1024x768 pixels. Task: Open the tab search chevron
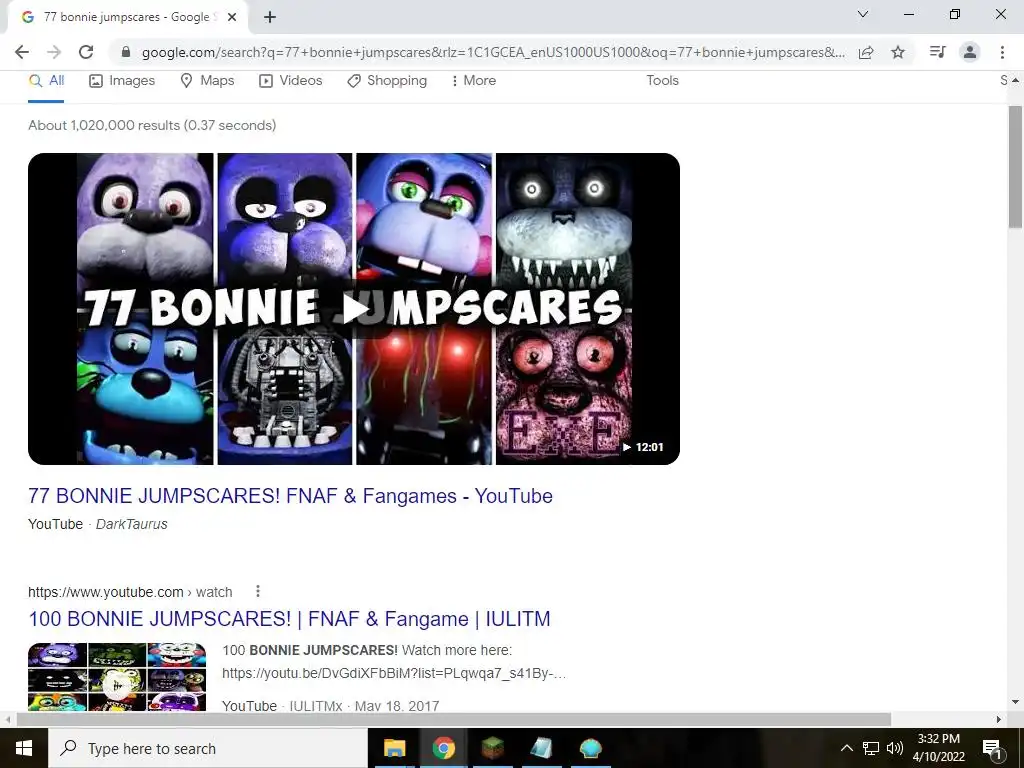(x=863, y=14)
